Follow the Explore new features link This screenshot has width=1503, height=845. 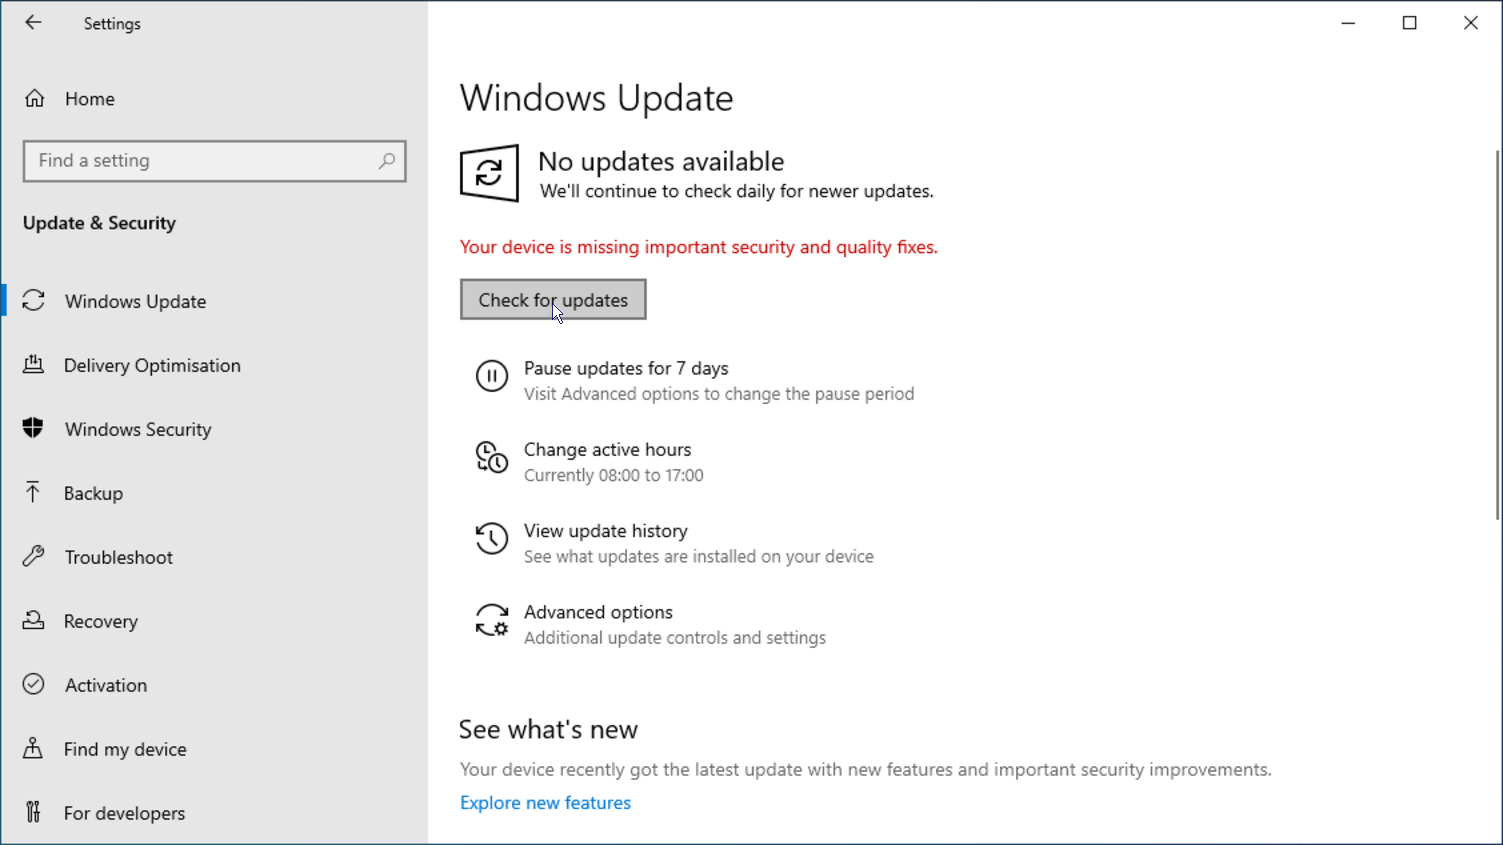[x=545, y=802]
